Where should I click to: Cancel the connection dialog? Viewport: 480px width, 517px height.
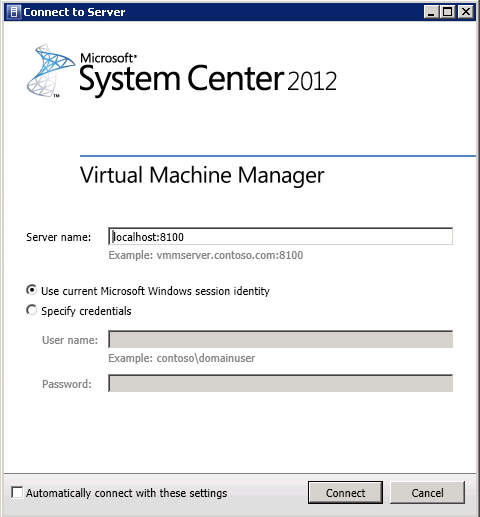427,492
